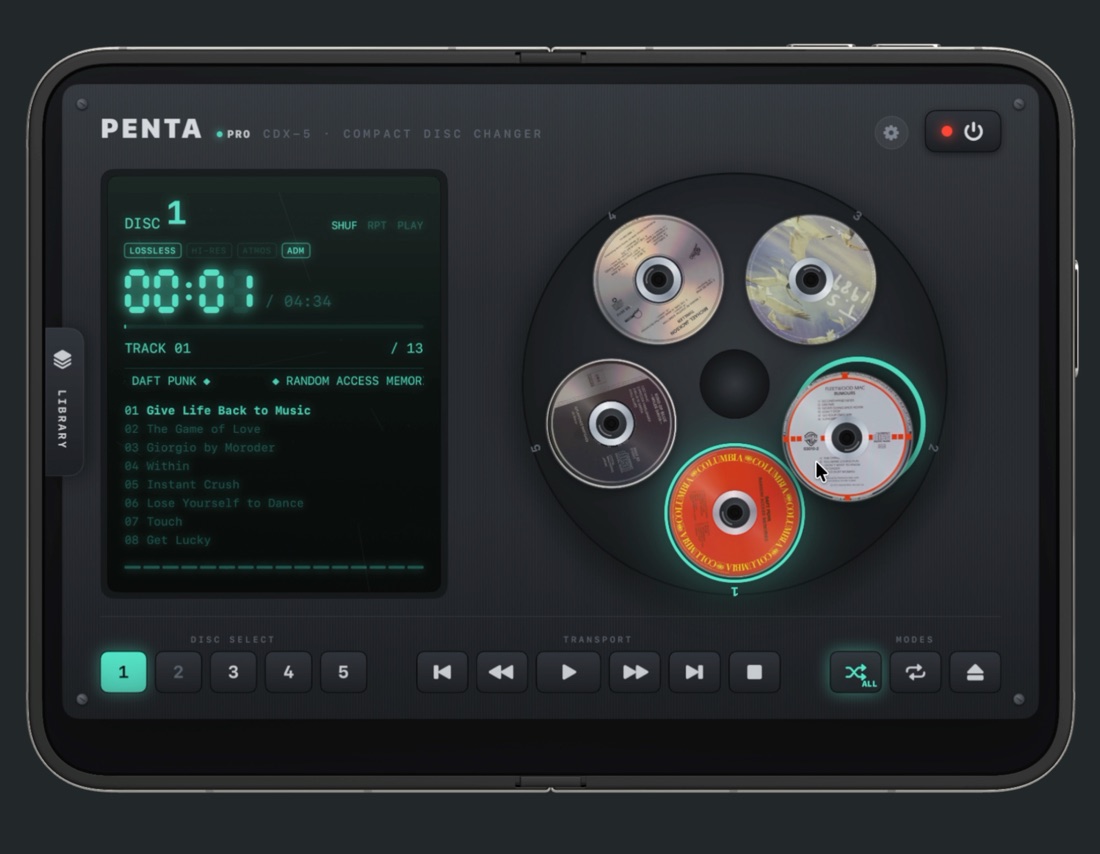Select track 03 Giorgio by Moroder
The width and height of the screenshot is (1100, 854).
pos(199,448)
